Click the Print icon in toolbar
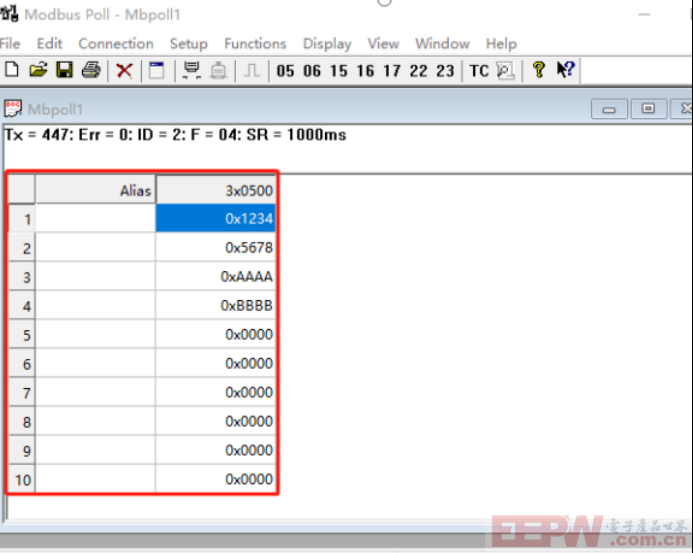This screenshot has width=693, height=553. 91,70
